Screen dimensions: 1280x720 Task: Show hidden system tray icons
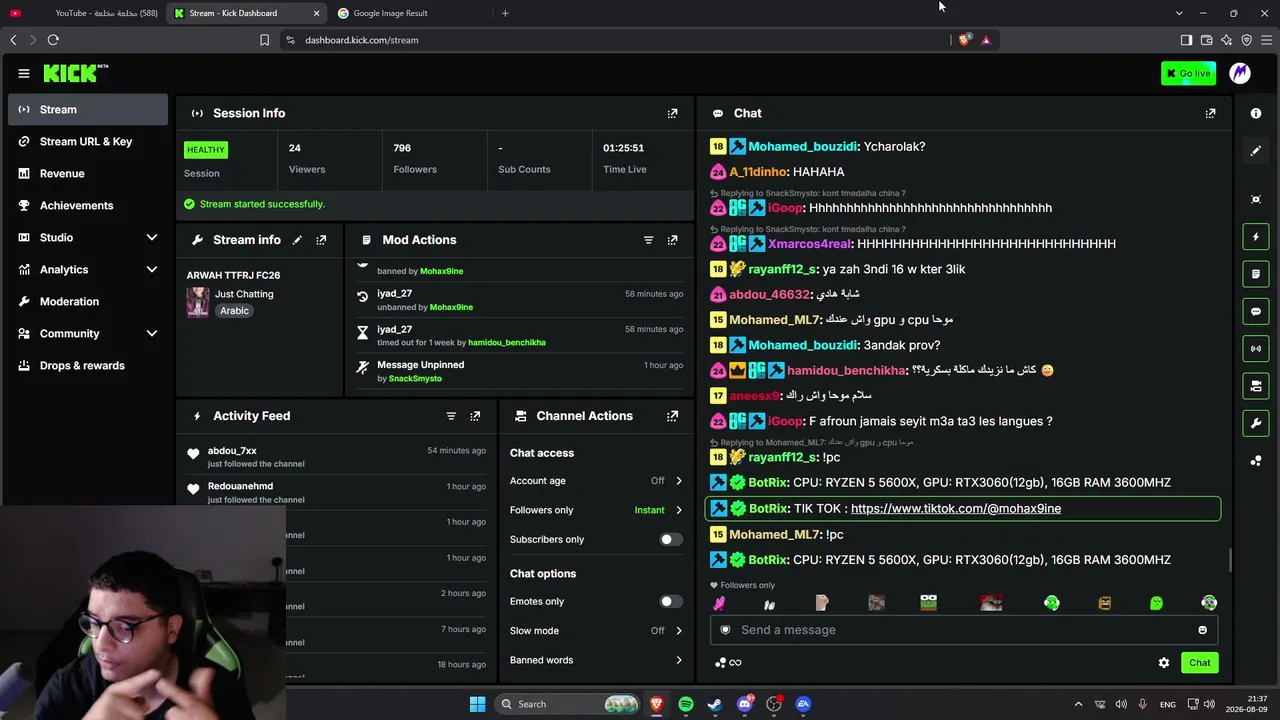[1078, 704]
